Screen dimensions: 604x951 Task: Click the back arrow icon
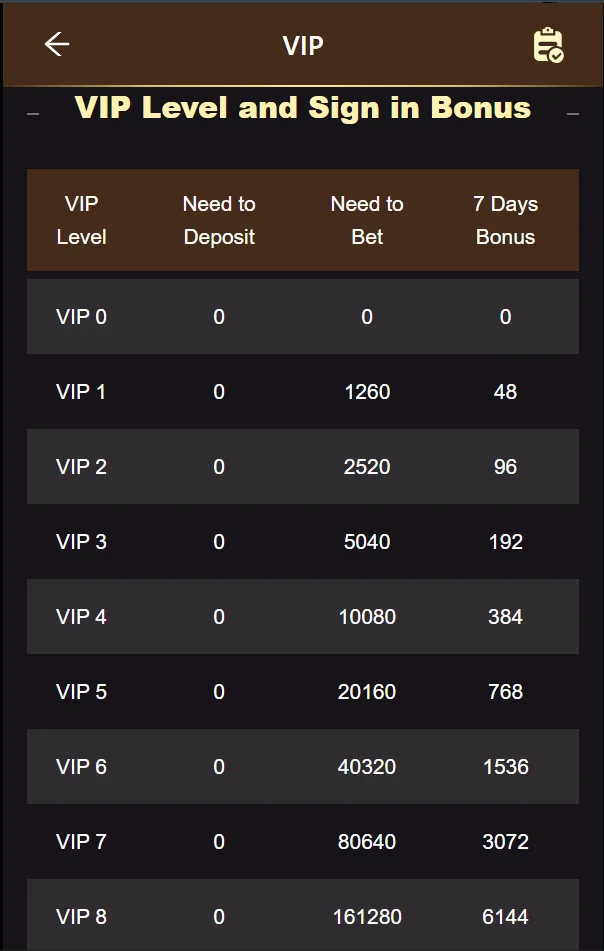pos(57,45)
